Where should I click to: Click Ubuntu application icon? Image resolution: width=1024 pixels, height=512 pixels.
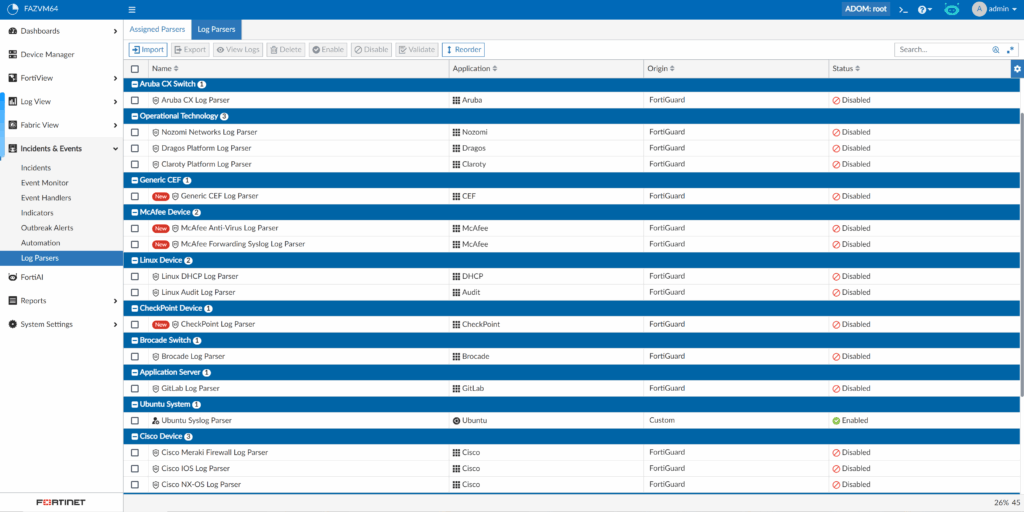click(456, 421)
